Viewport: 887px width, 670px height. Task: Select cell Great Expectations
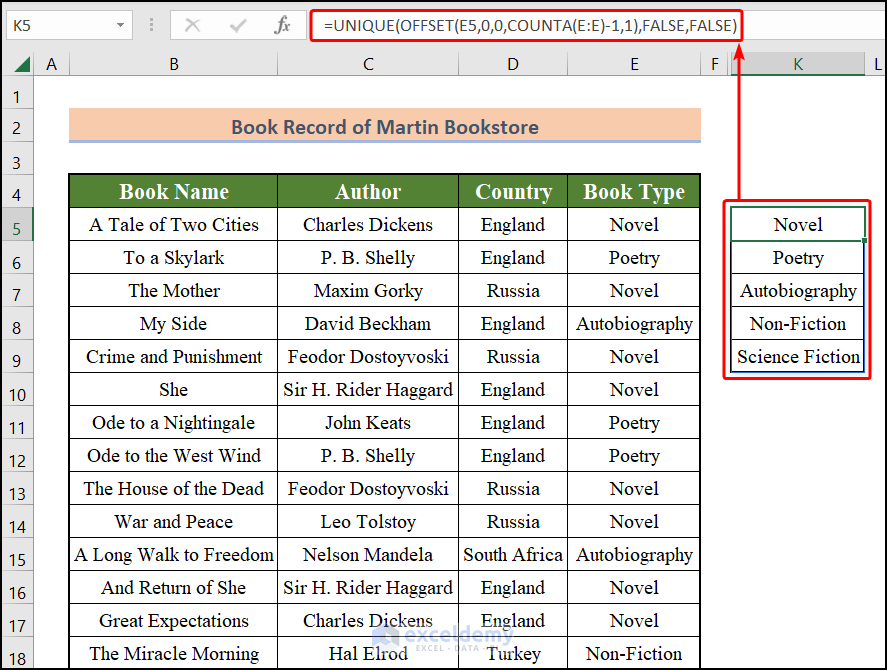174,620
